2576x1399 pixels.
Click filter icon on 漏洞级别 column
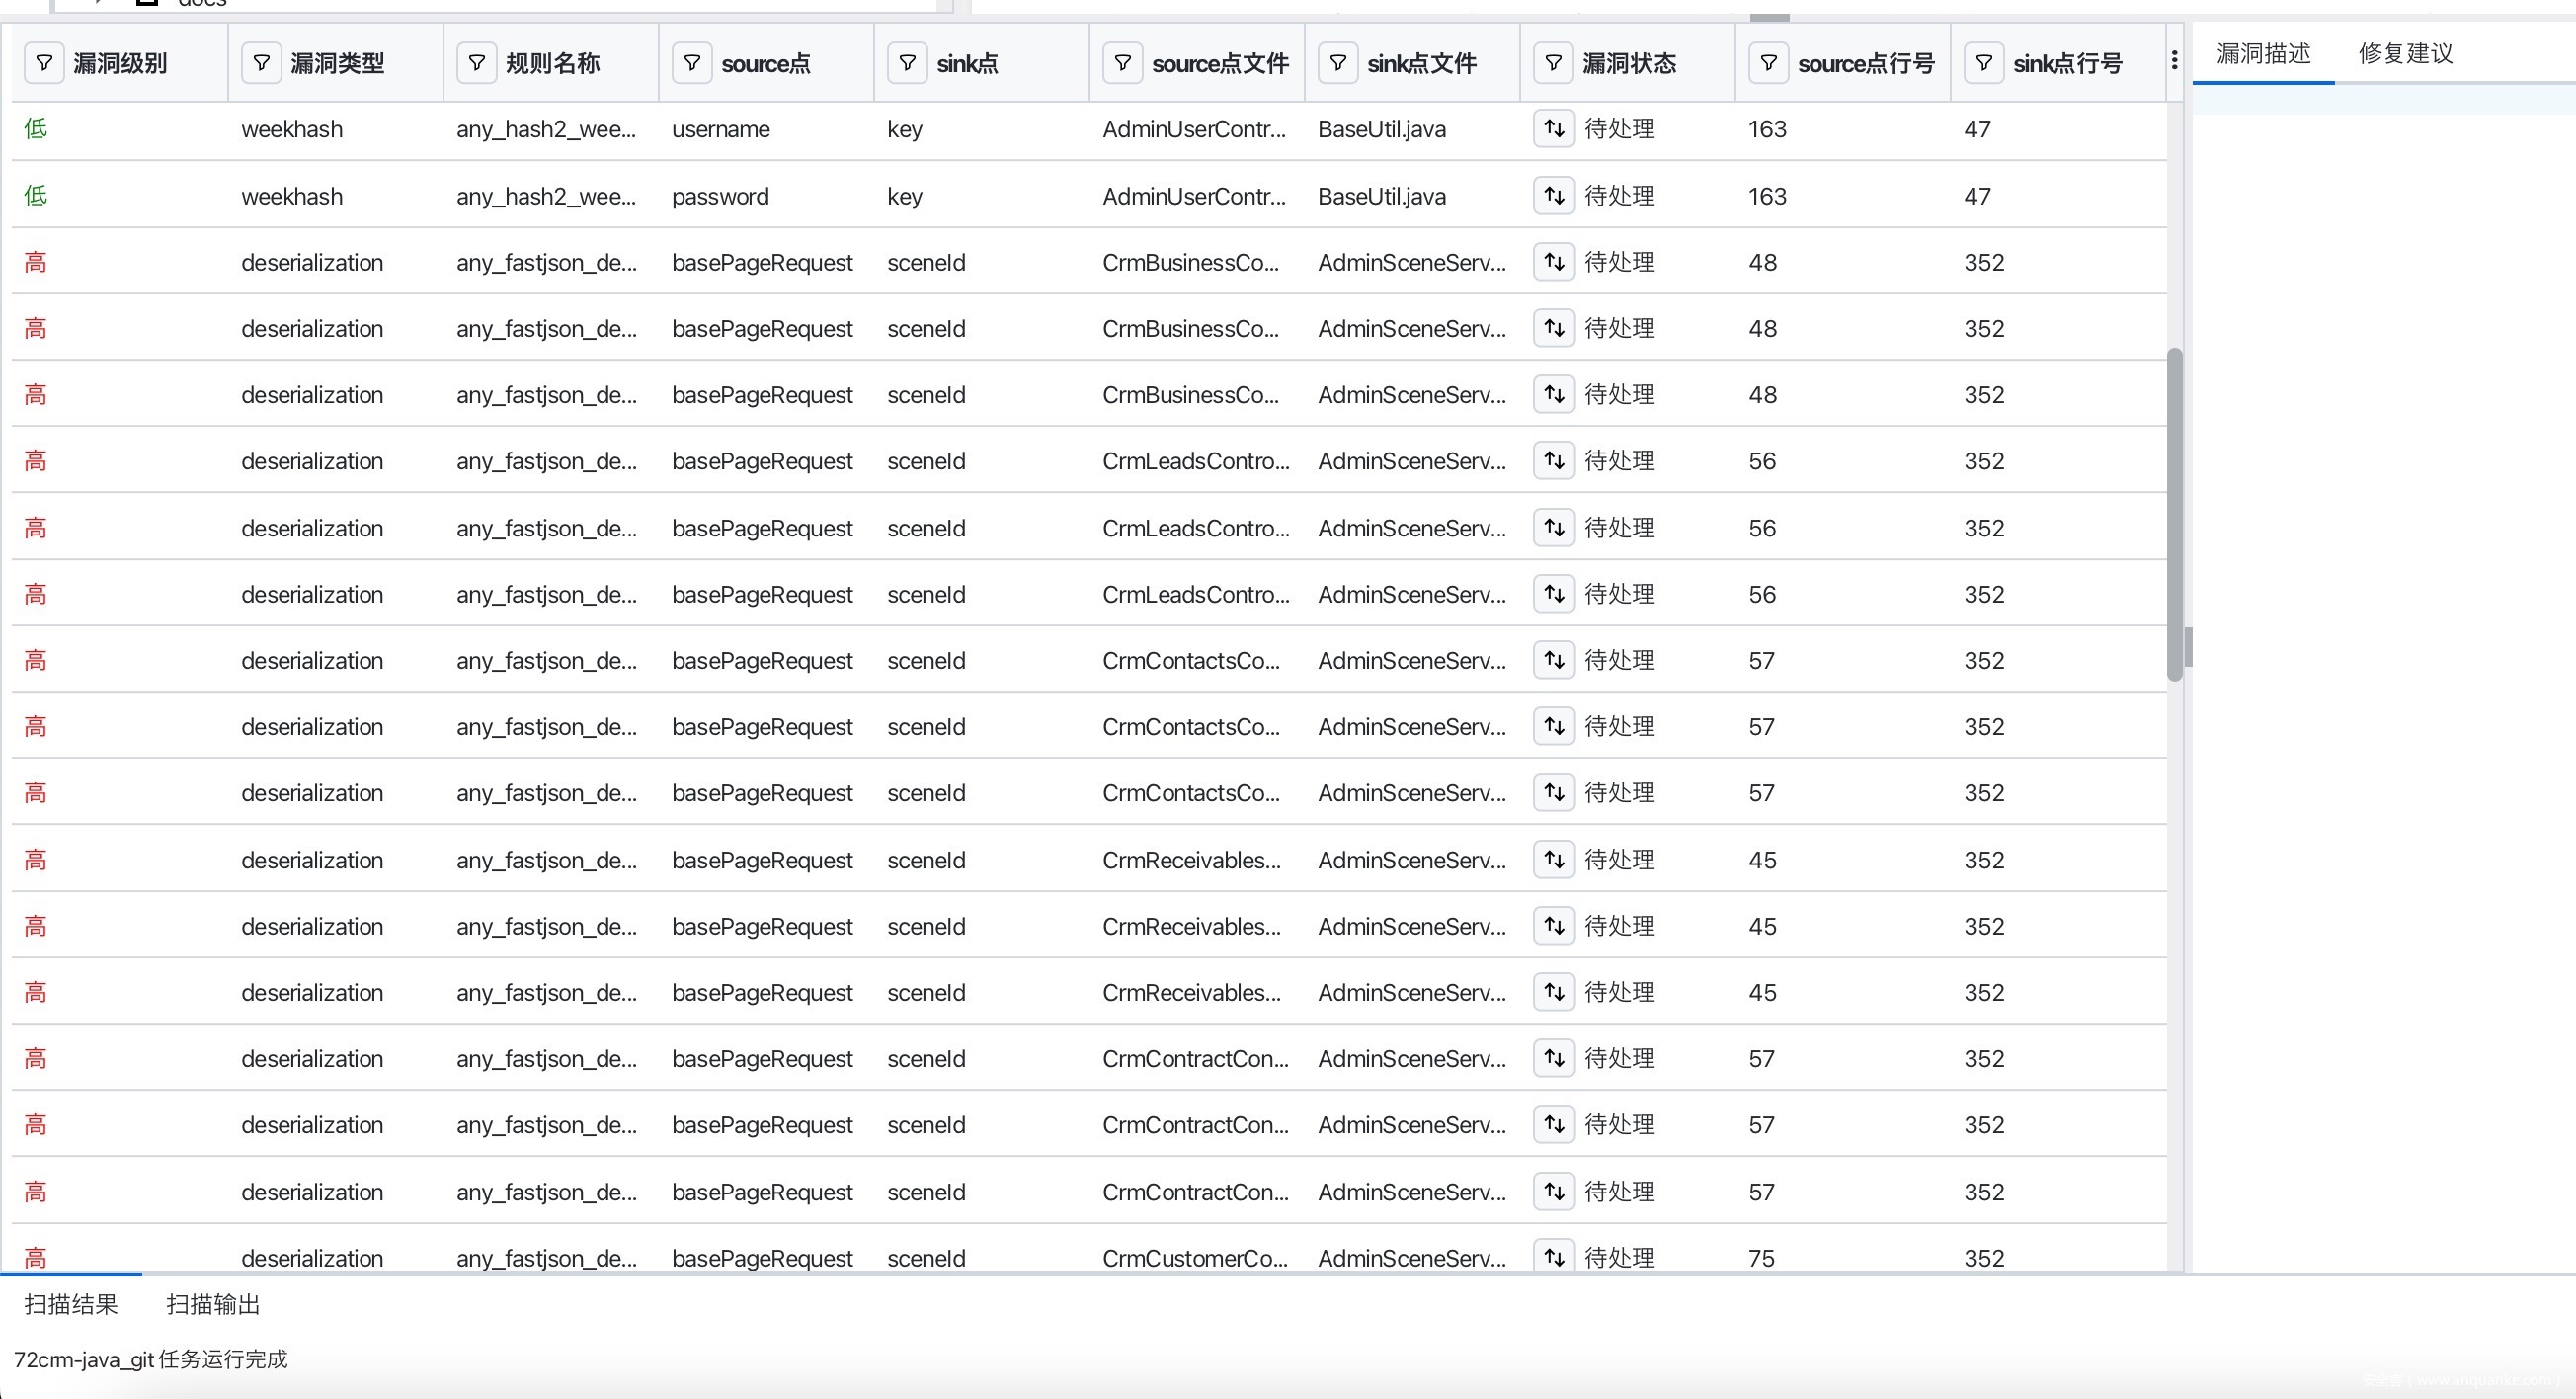coord(44,63)
